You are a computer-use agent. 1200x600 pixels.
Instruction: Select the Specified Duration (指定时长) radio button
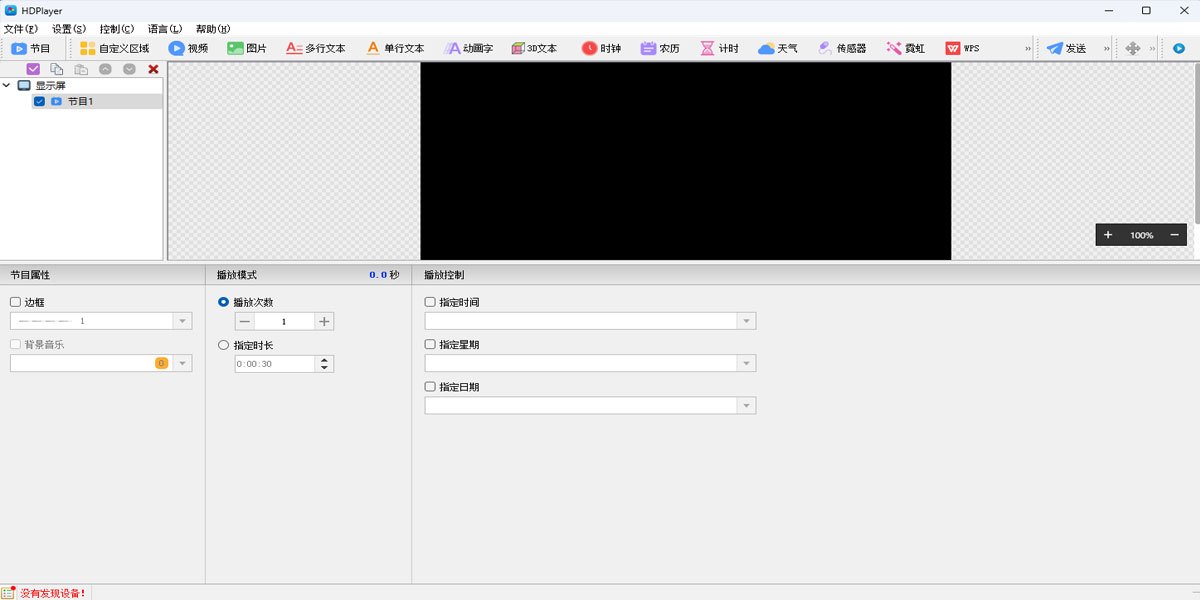pyautogui.click(x=223, y=345)
